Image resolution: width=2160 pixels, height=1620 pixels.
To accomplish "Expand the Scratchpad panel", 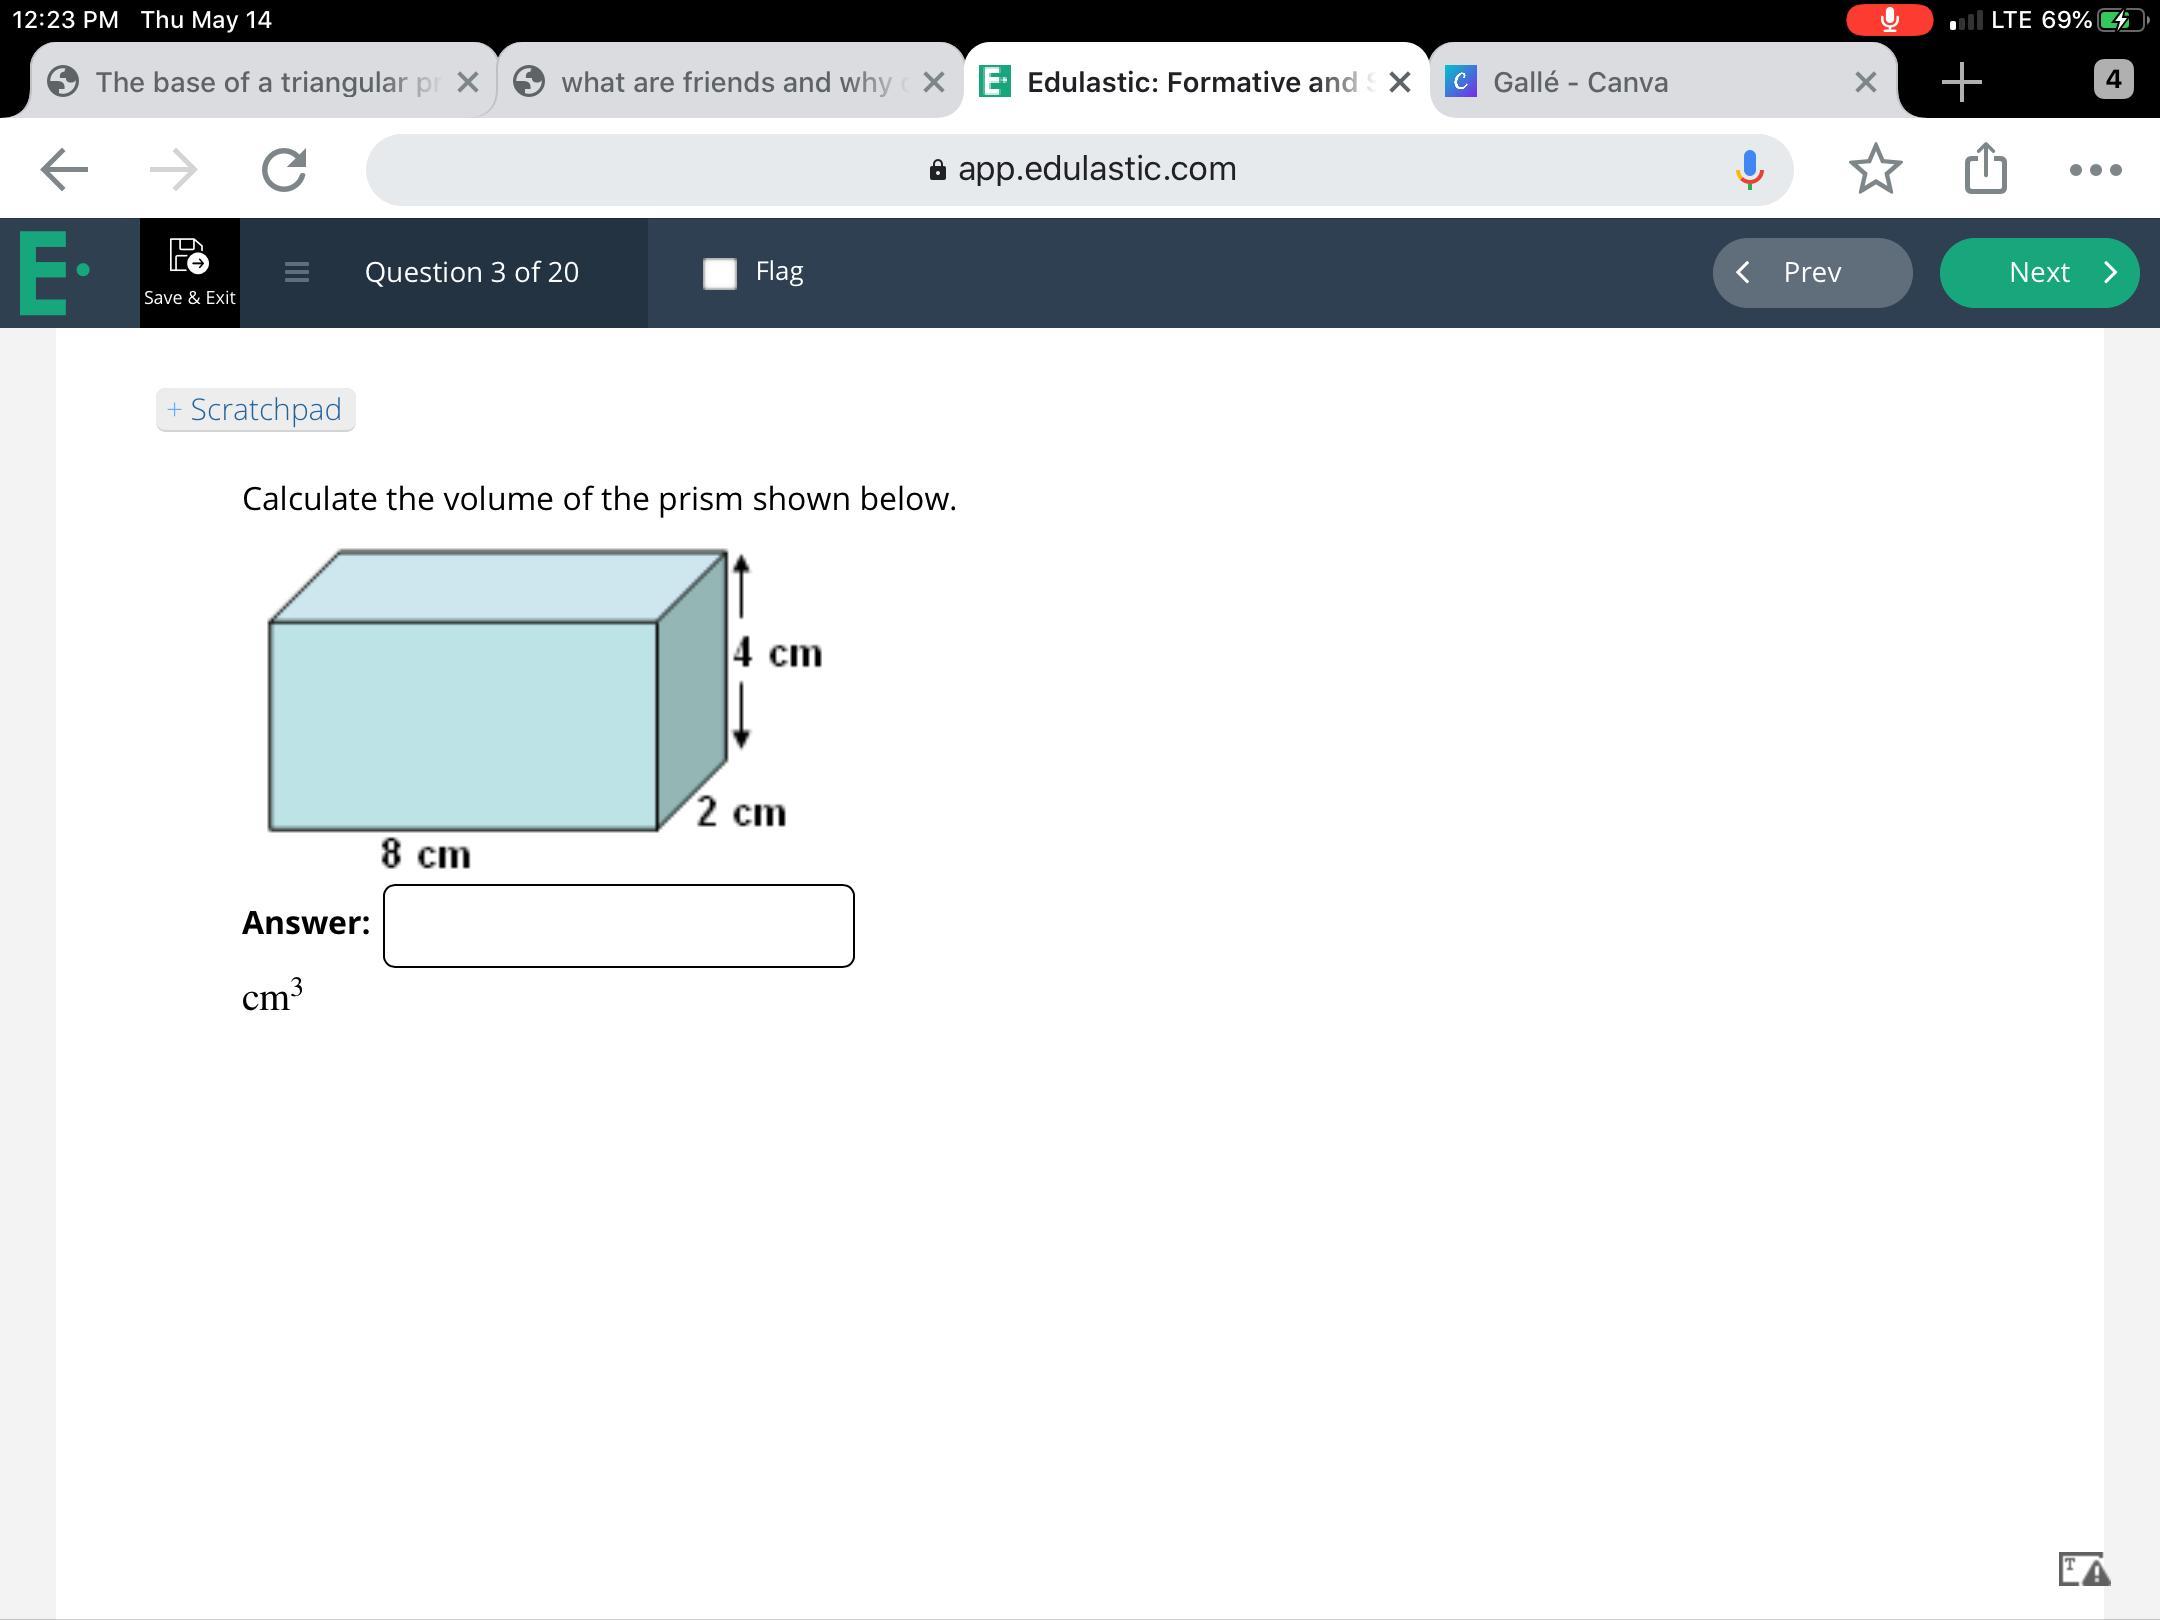I will coord(256,410).
